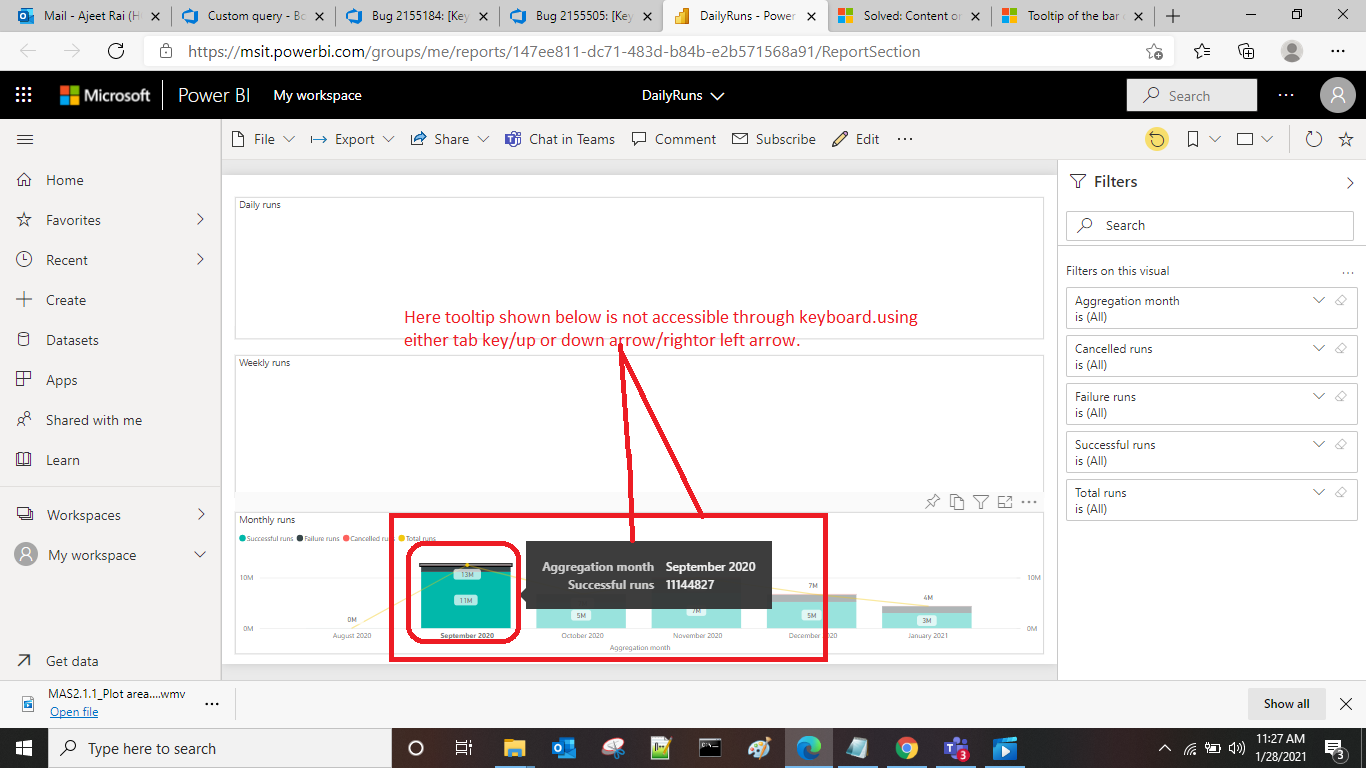The height and width of the screenshot is (768, 1366).
Task: Open the Share dropdown menu
Action: [x=450, y=139]
